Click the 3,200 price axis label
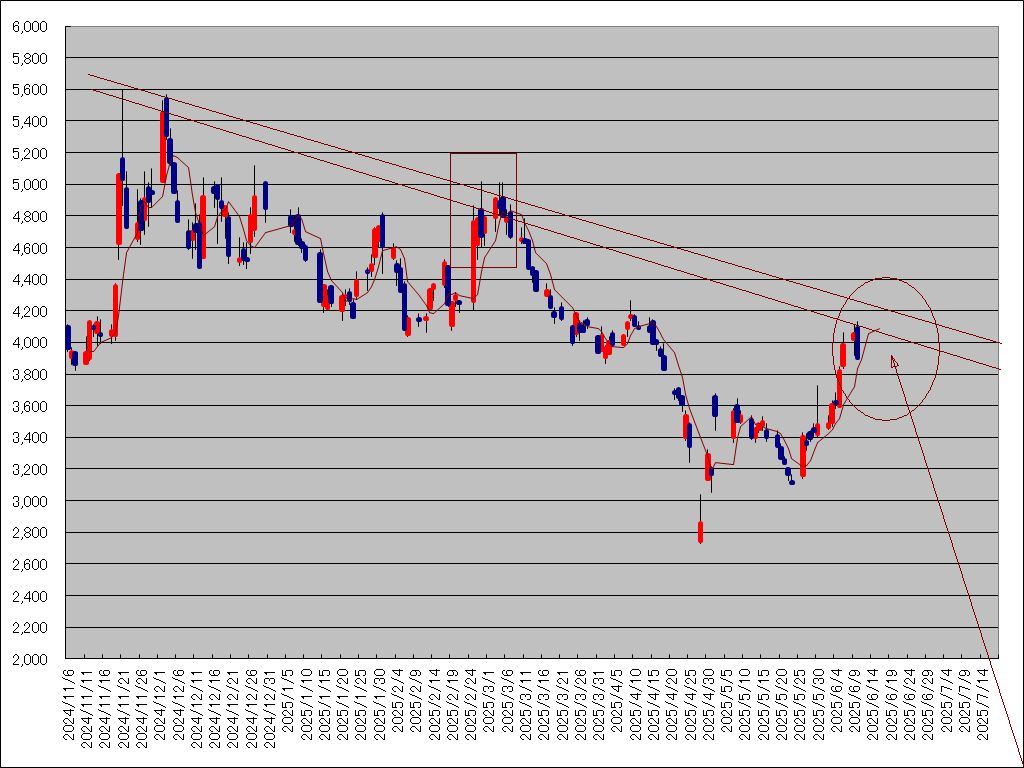The height and width of the screenshot is (768, 1024). [30, 470]
